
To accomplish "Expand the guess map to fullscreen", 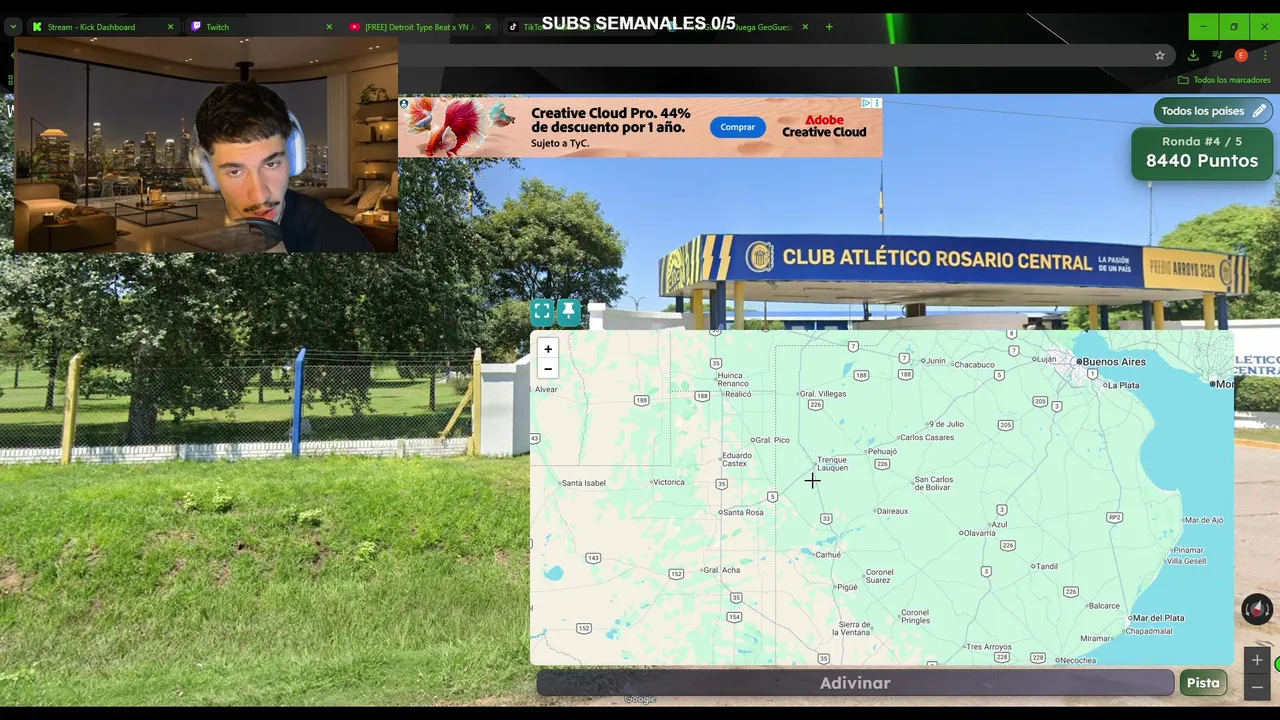I will [542, 312].
